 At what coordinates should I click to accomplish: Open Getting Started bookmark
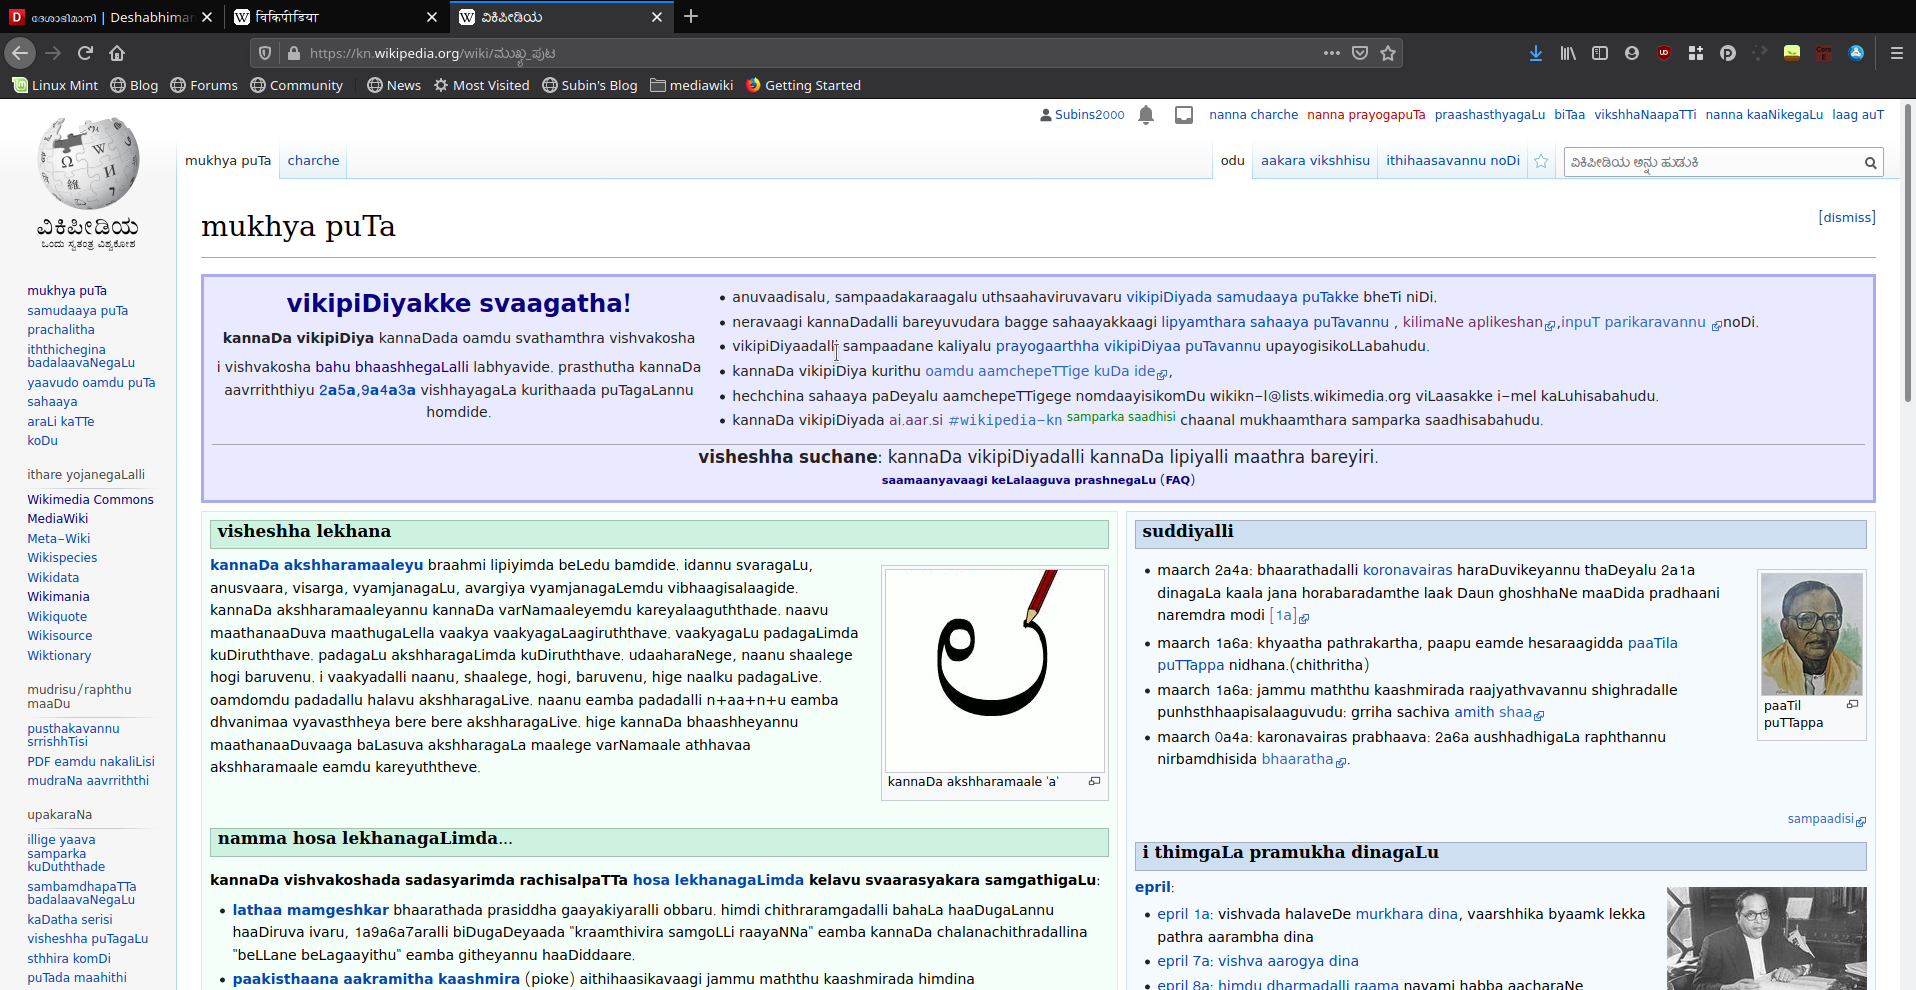[x=803, y=85]
